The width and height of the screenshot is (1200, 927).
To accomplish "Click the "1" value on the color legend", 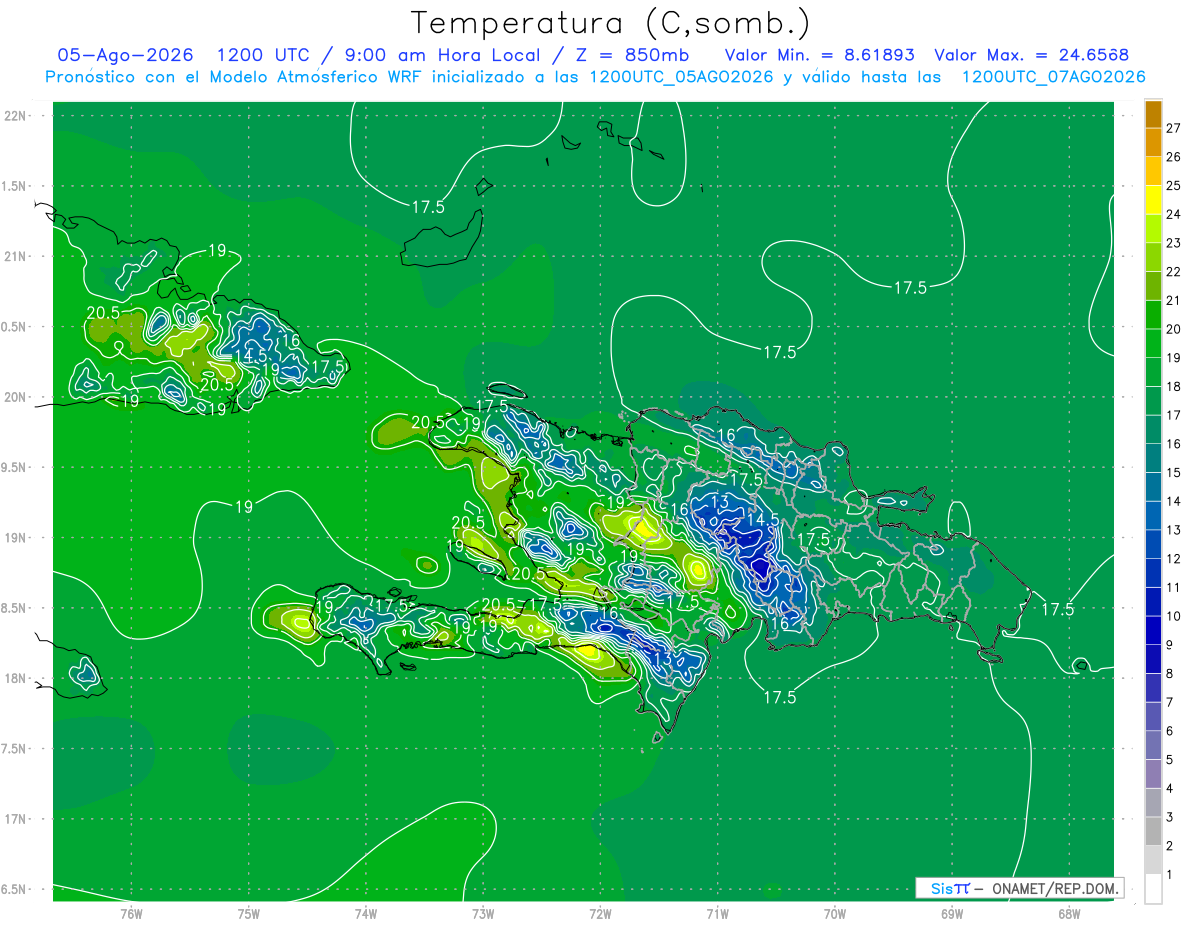I will 1169,875.
